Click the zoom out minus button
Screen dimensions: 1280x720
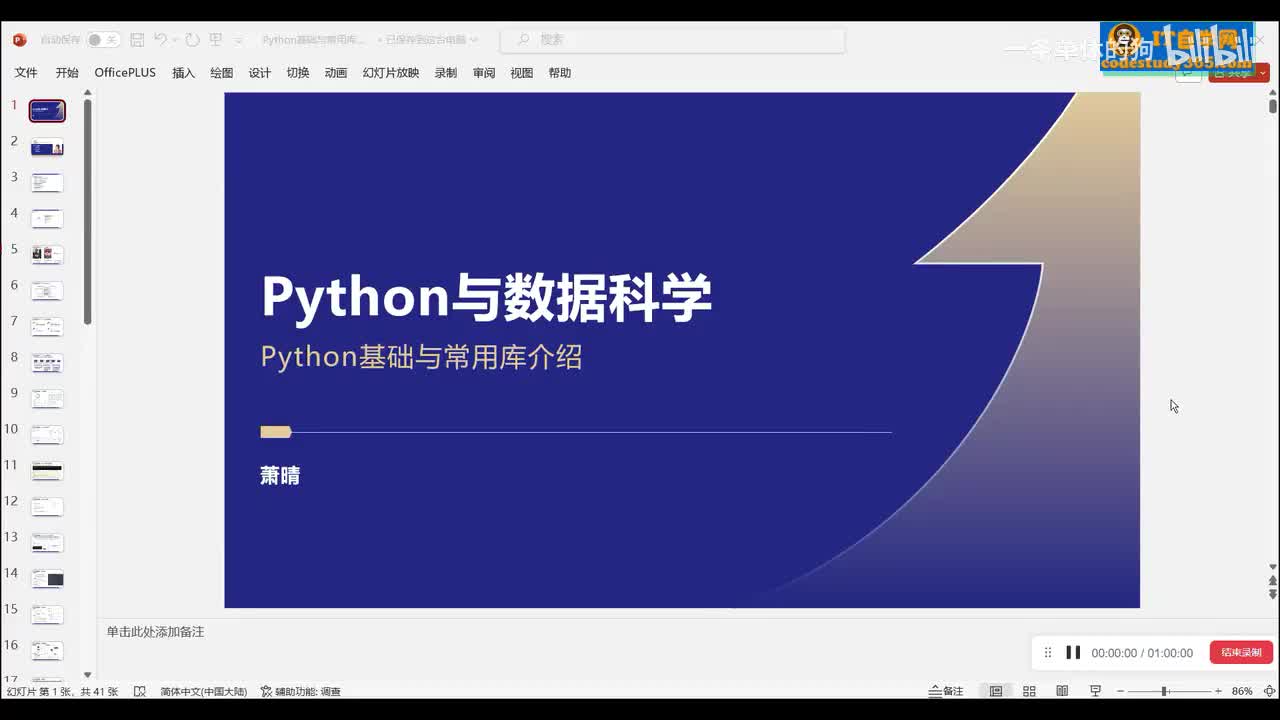[x=1121, y=691]
